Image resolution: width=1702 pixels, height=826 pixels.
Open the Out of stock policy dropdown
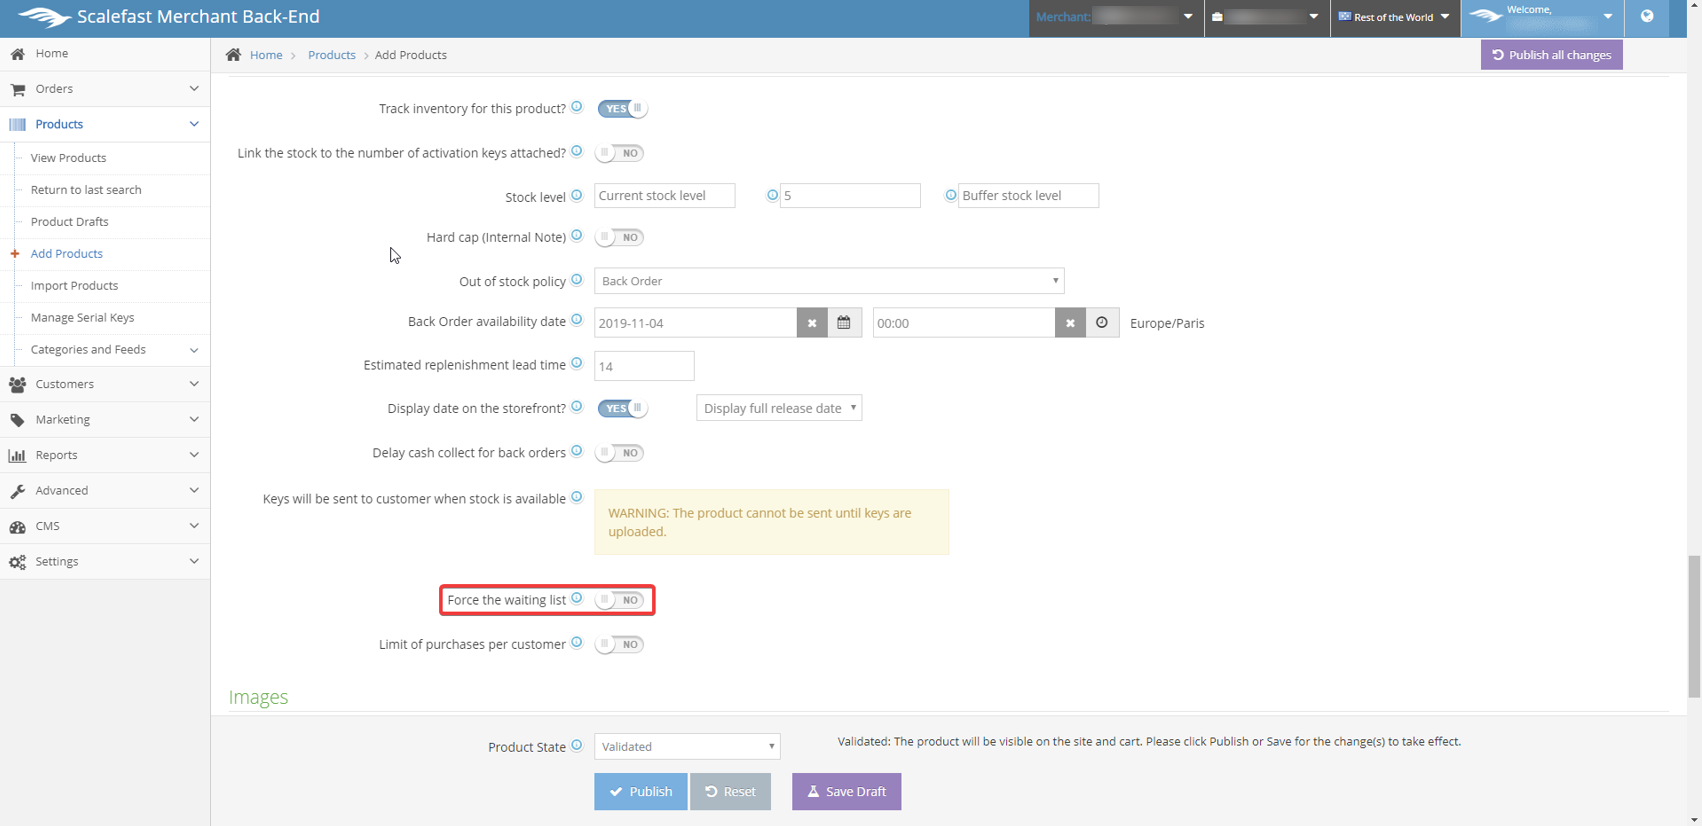pyautogui.click(x=828, y=281)
